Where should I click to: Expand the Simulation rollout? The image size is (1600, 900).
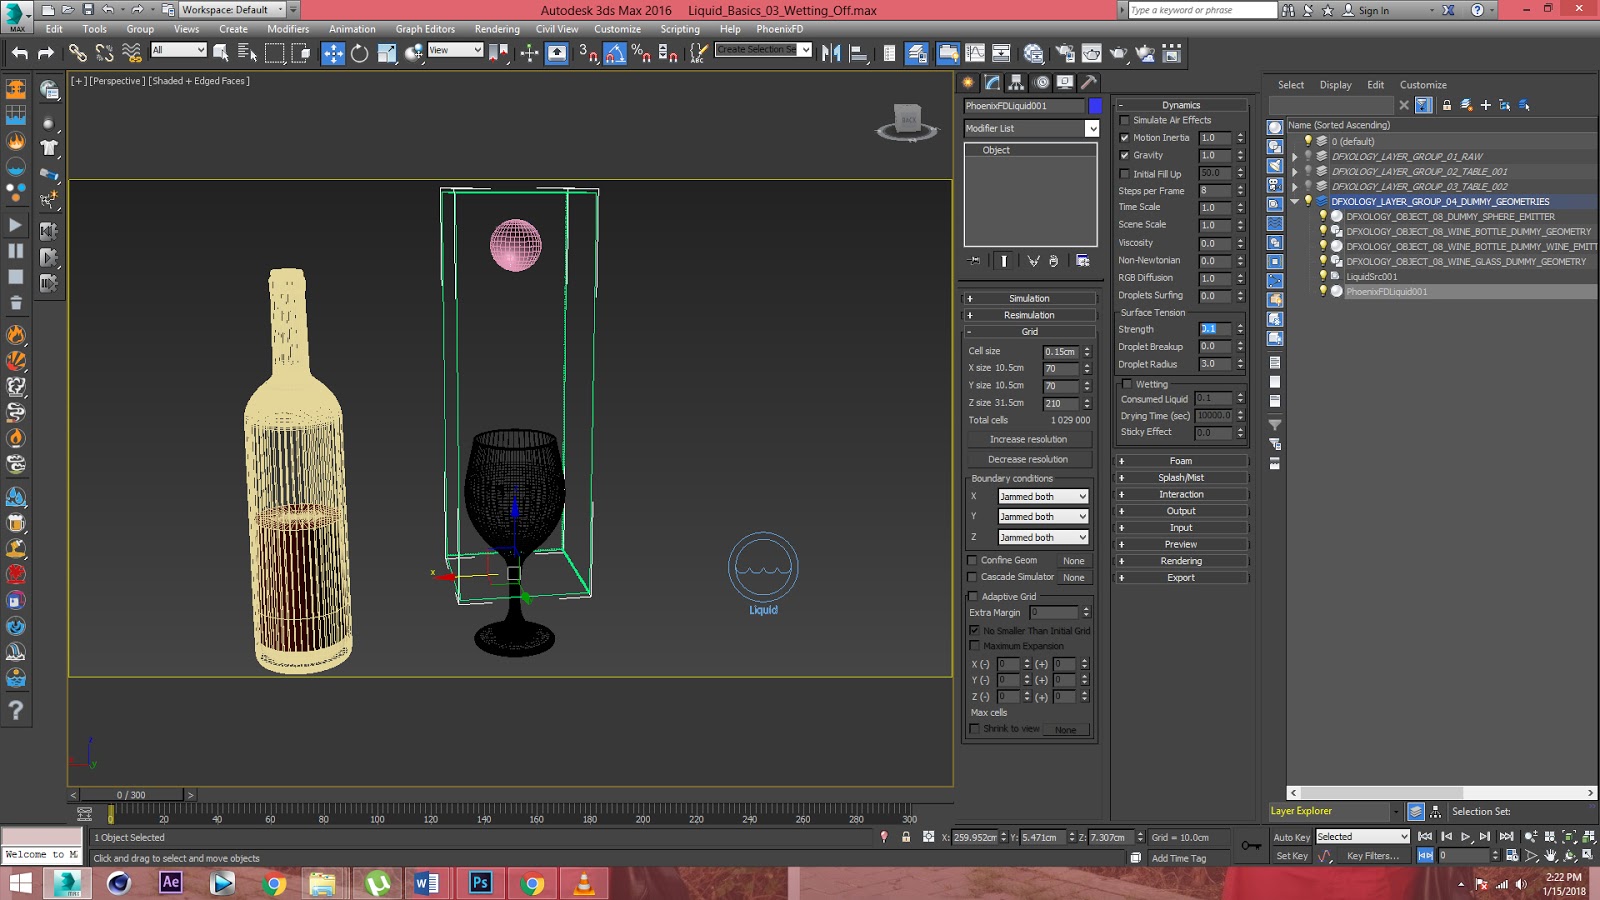point(1029,297)
